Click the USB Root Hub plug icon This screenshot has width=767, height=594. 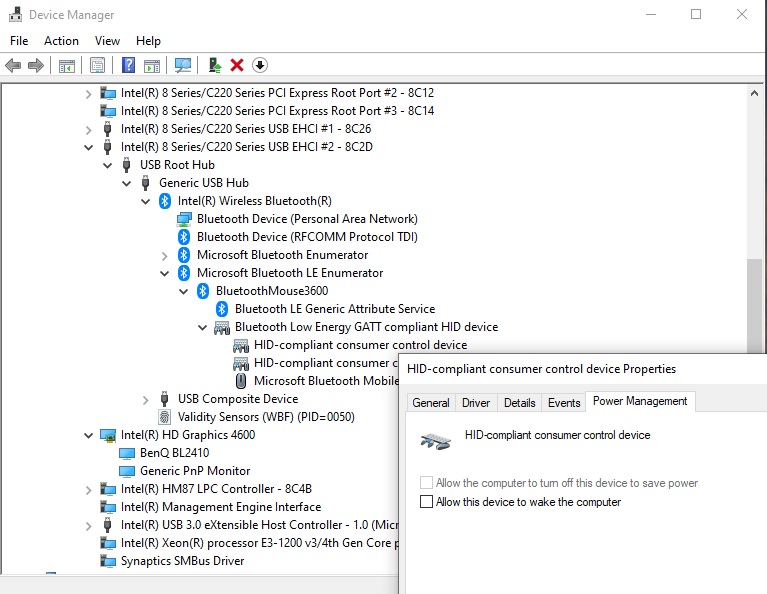pos(127,165)
